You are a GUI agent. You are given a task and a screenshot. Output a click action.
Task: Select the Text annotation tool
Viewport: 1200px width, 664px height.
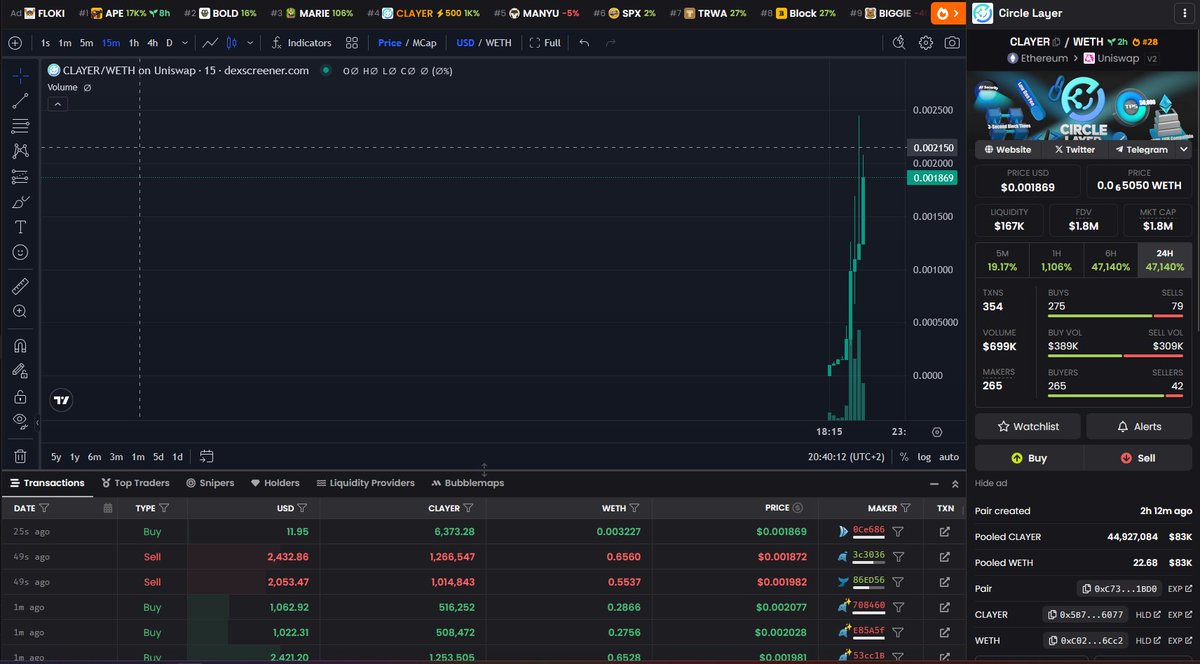[x=20, y=227]
